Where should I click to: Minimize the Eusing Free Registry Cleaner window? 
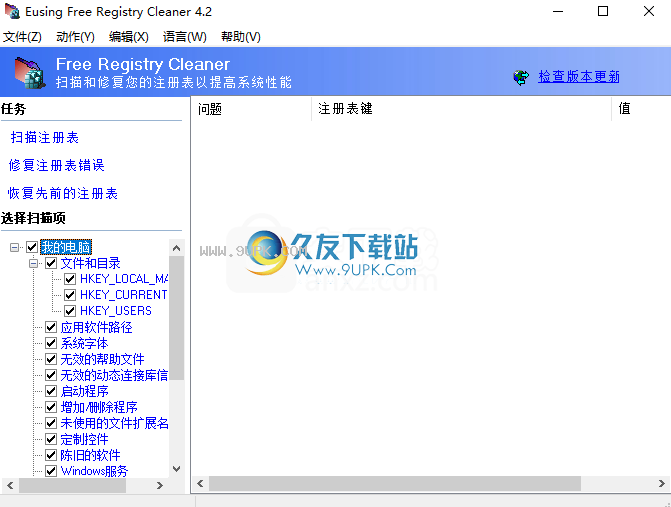(558, 12)
